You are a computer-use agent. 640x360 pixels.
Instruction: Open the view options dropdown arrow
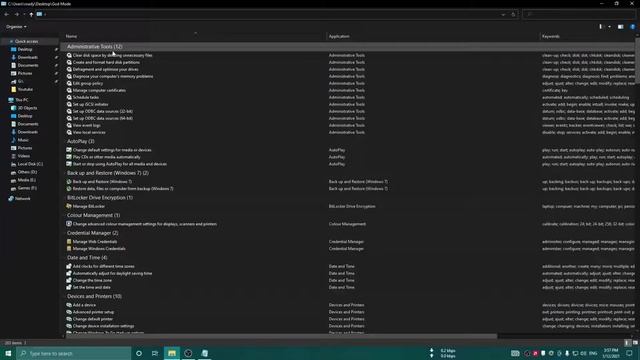(609, 27)
